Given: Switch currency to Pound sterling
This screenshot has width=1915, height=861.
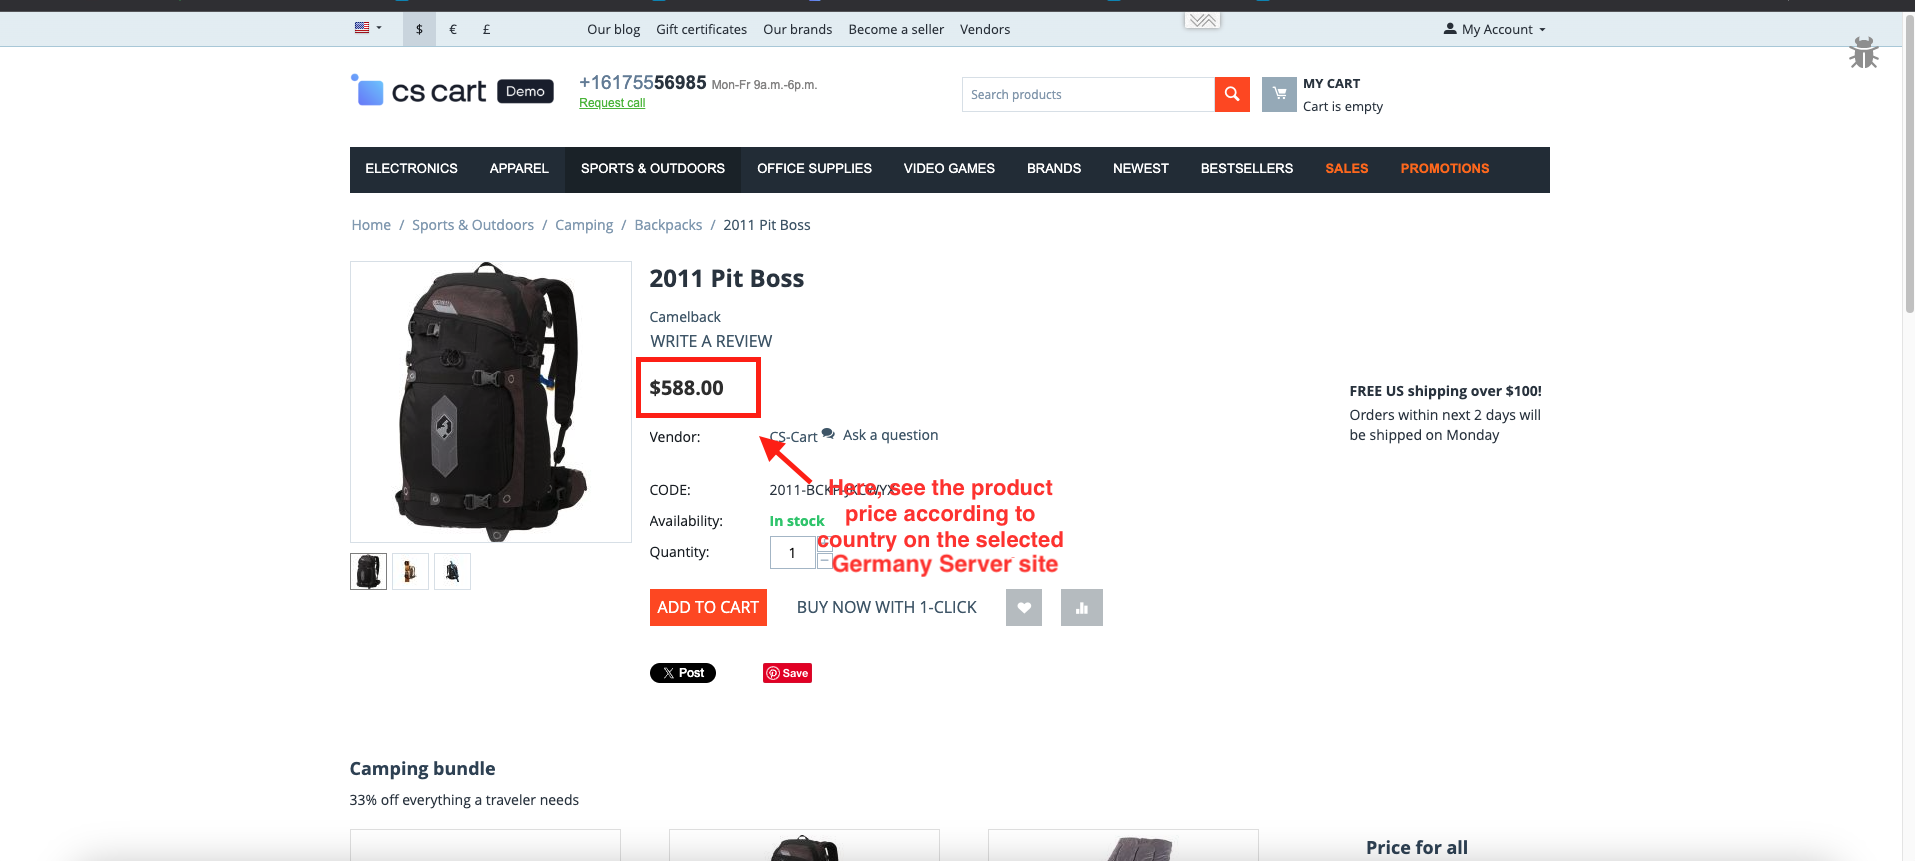Looking at the screenshot, I should click(x=486, y=29).
